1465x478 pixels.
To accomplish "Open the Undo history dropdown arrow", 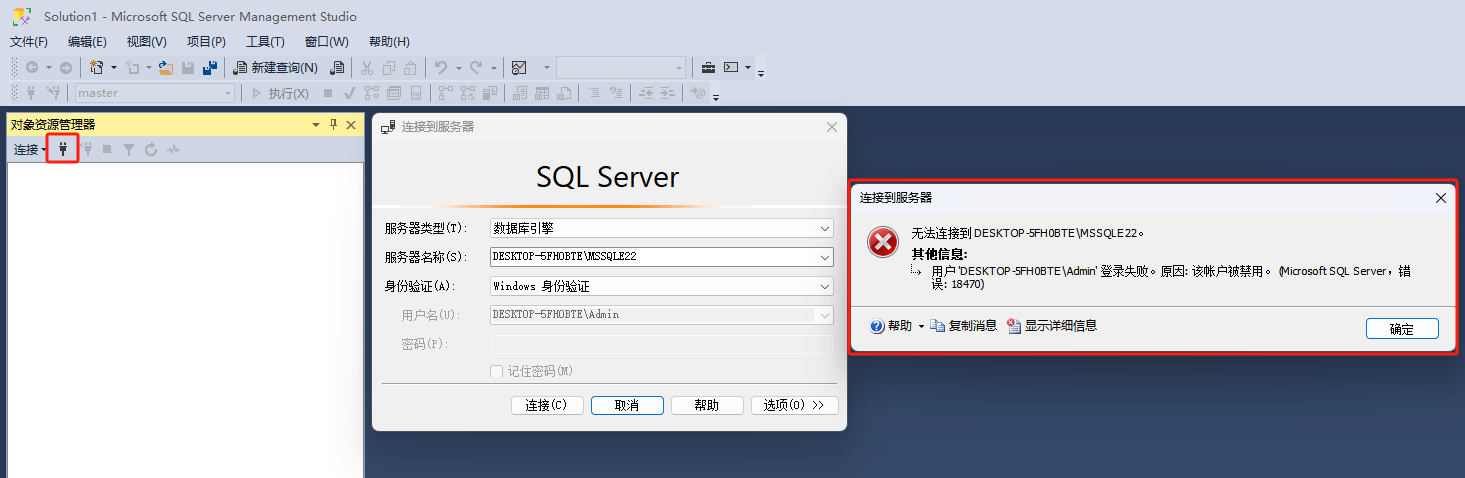I will pyautogui.click(x=458, y=68).
